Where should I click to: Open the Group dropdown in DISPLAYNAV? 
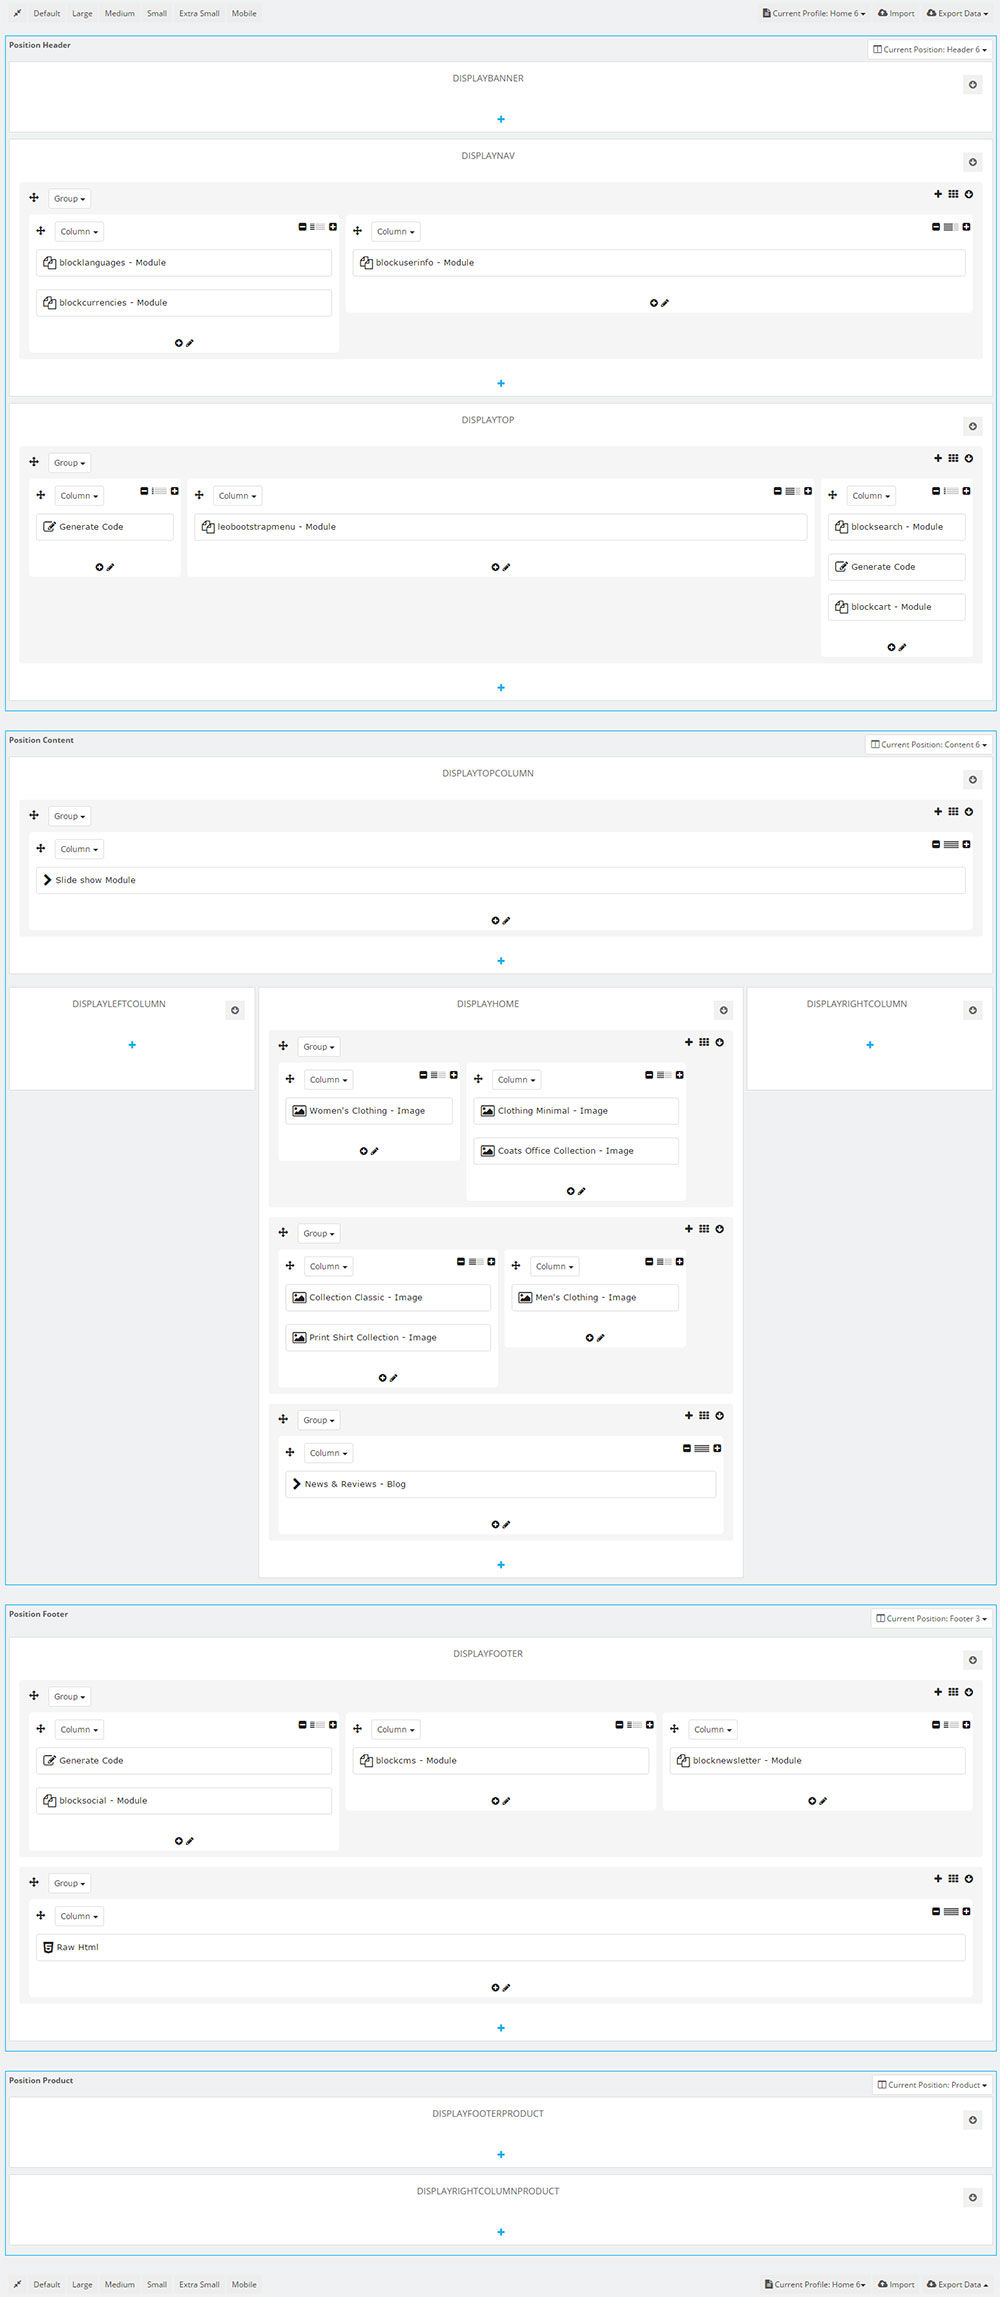[x=69, y=198]
